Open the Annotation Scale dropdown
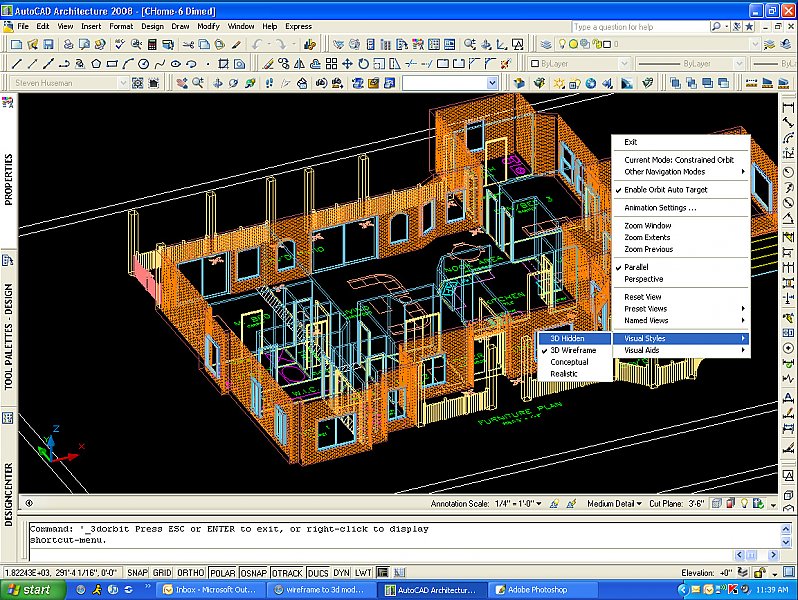 tap(518, 503)
